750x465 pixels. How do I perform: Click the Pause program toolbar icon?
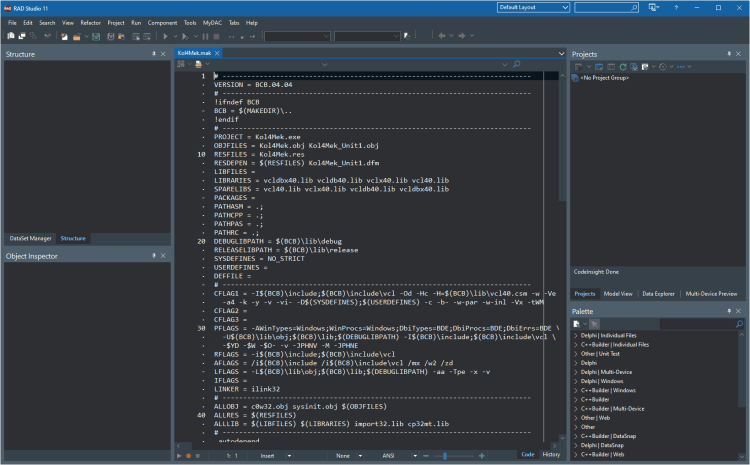pos(205,36)
